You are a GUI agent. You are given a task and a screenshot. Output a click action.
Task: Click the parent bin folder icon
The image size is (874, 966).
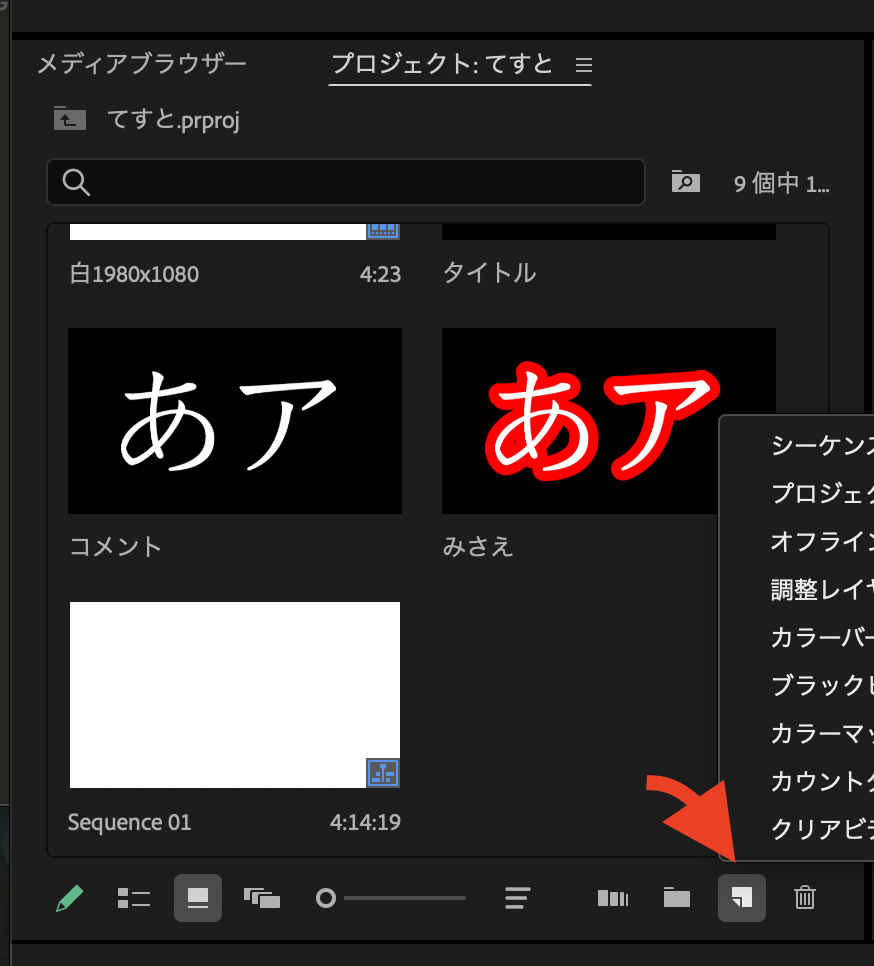click(x=70, y=118)
